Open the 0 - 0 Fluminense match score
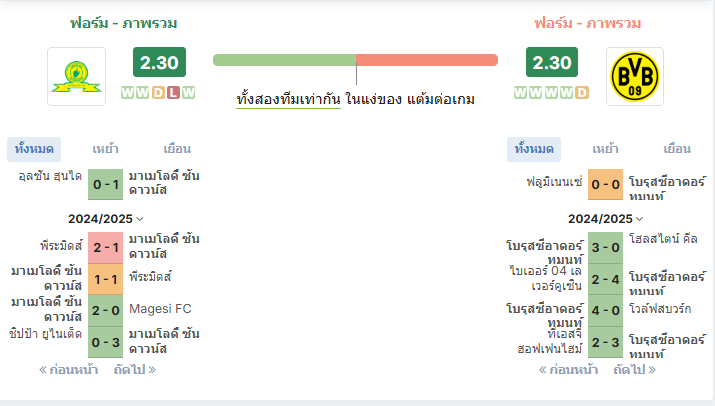Screen dimensions: 715x406 pyautogui.click(x=605, y=184)
